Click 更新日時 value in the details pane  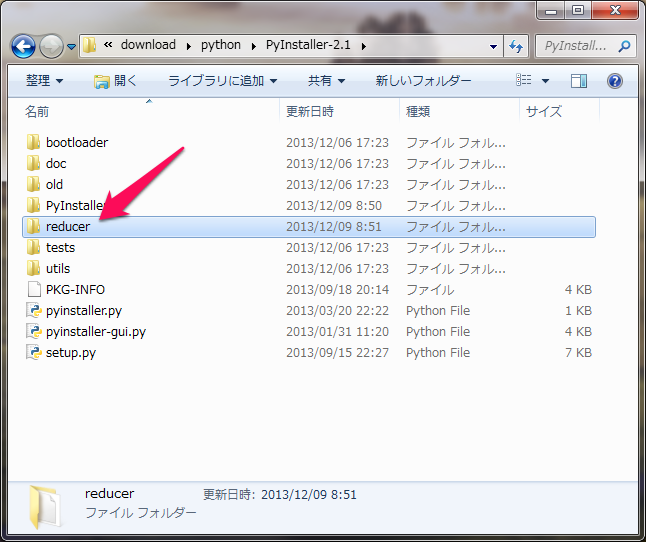[309, 494]
